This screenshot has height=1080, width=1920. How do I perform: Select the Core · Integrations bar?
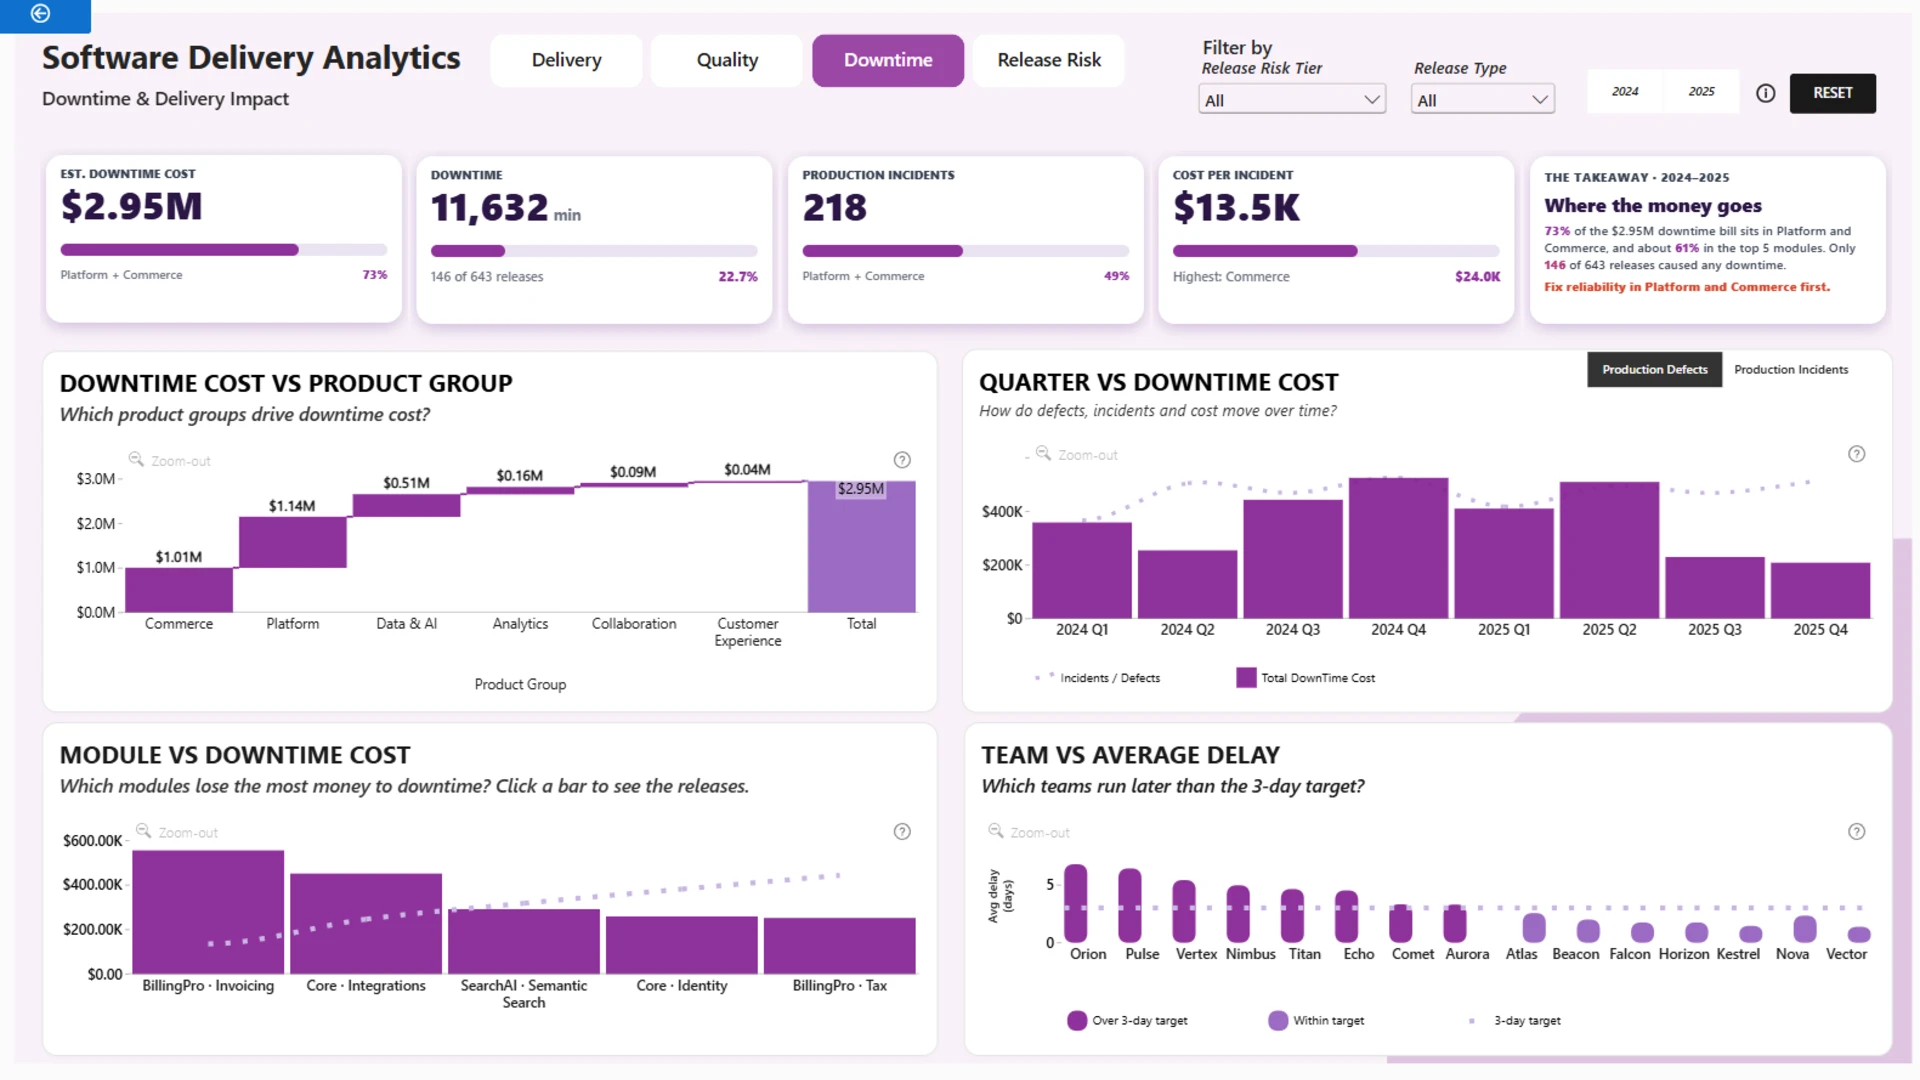366,924
